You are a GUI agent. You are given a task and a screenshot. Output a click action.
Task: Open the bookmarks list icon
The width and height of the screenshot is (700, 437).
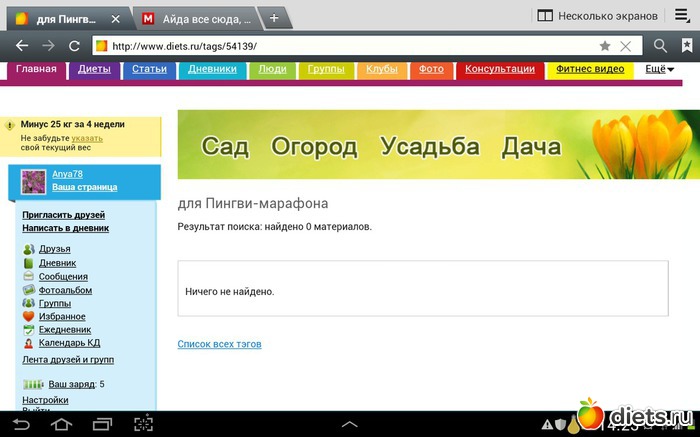(687, 46)
